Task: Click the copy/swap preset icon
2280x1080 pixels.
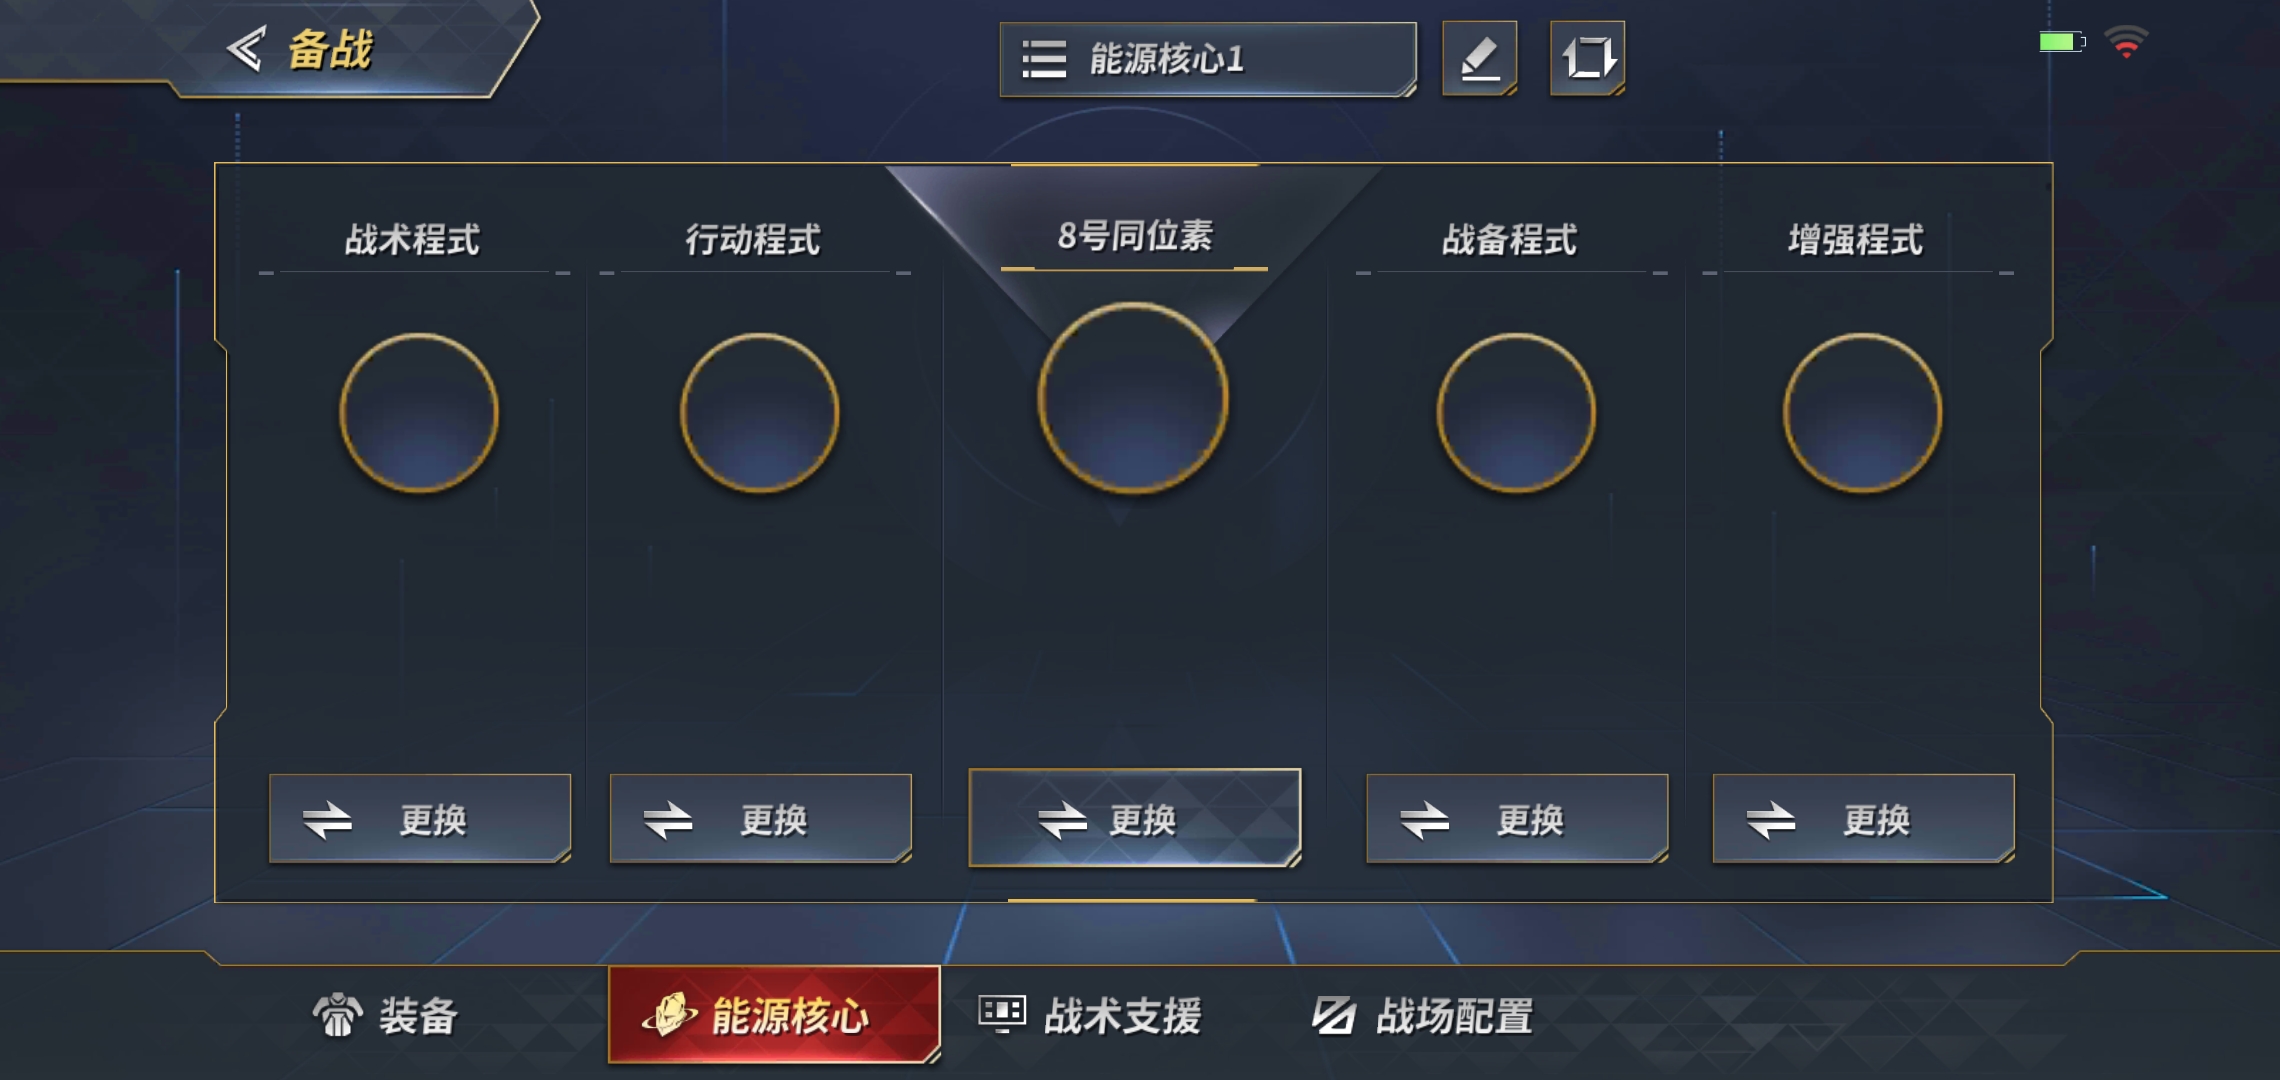Action: point(1587,58)
